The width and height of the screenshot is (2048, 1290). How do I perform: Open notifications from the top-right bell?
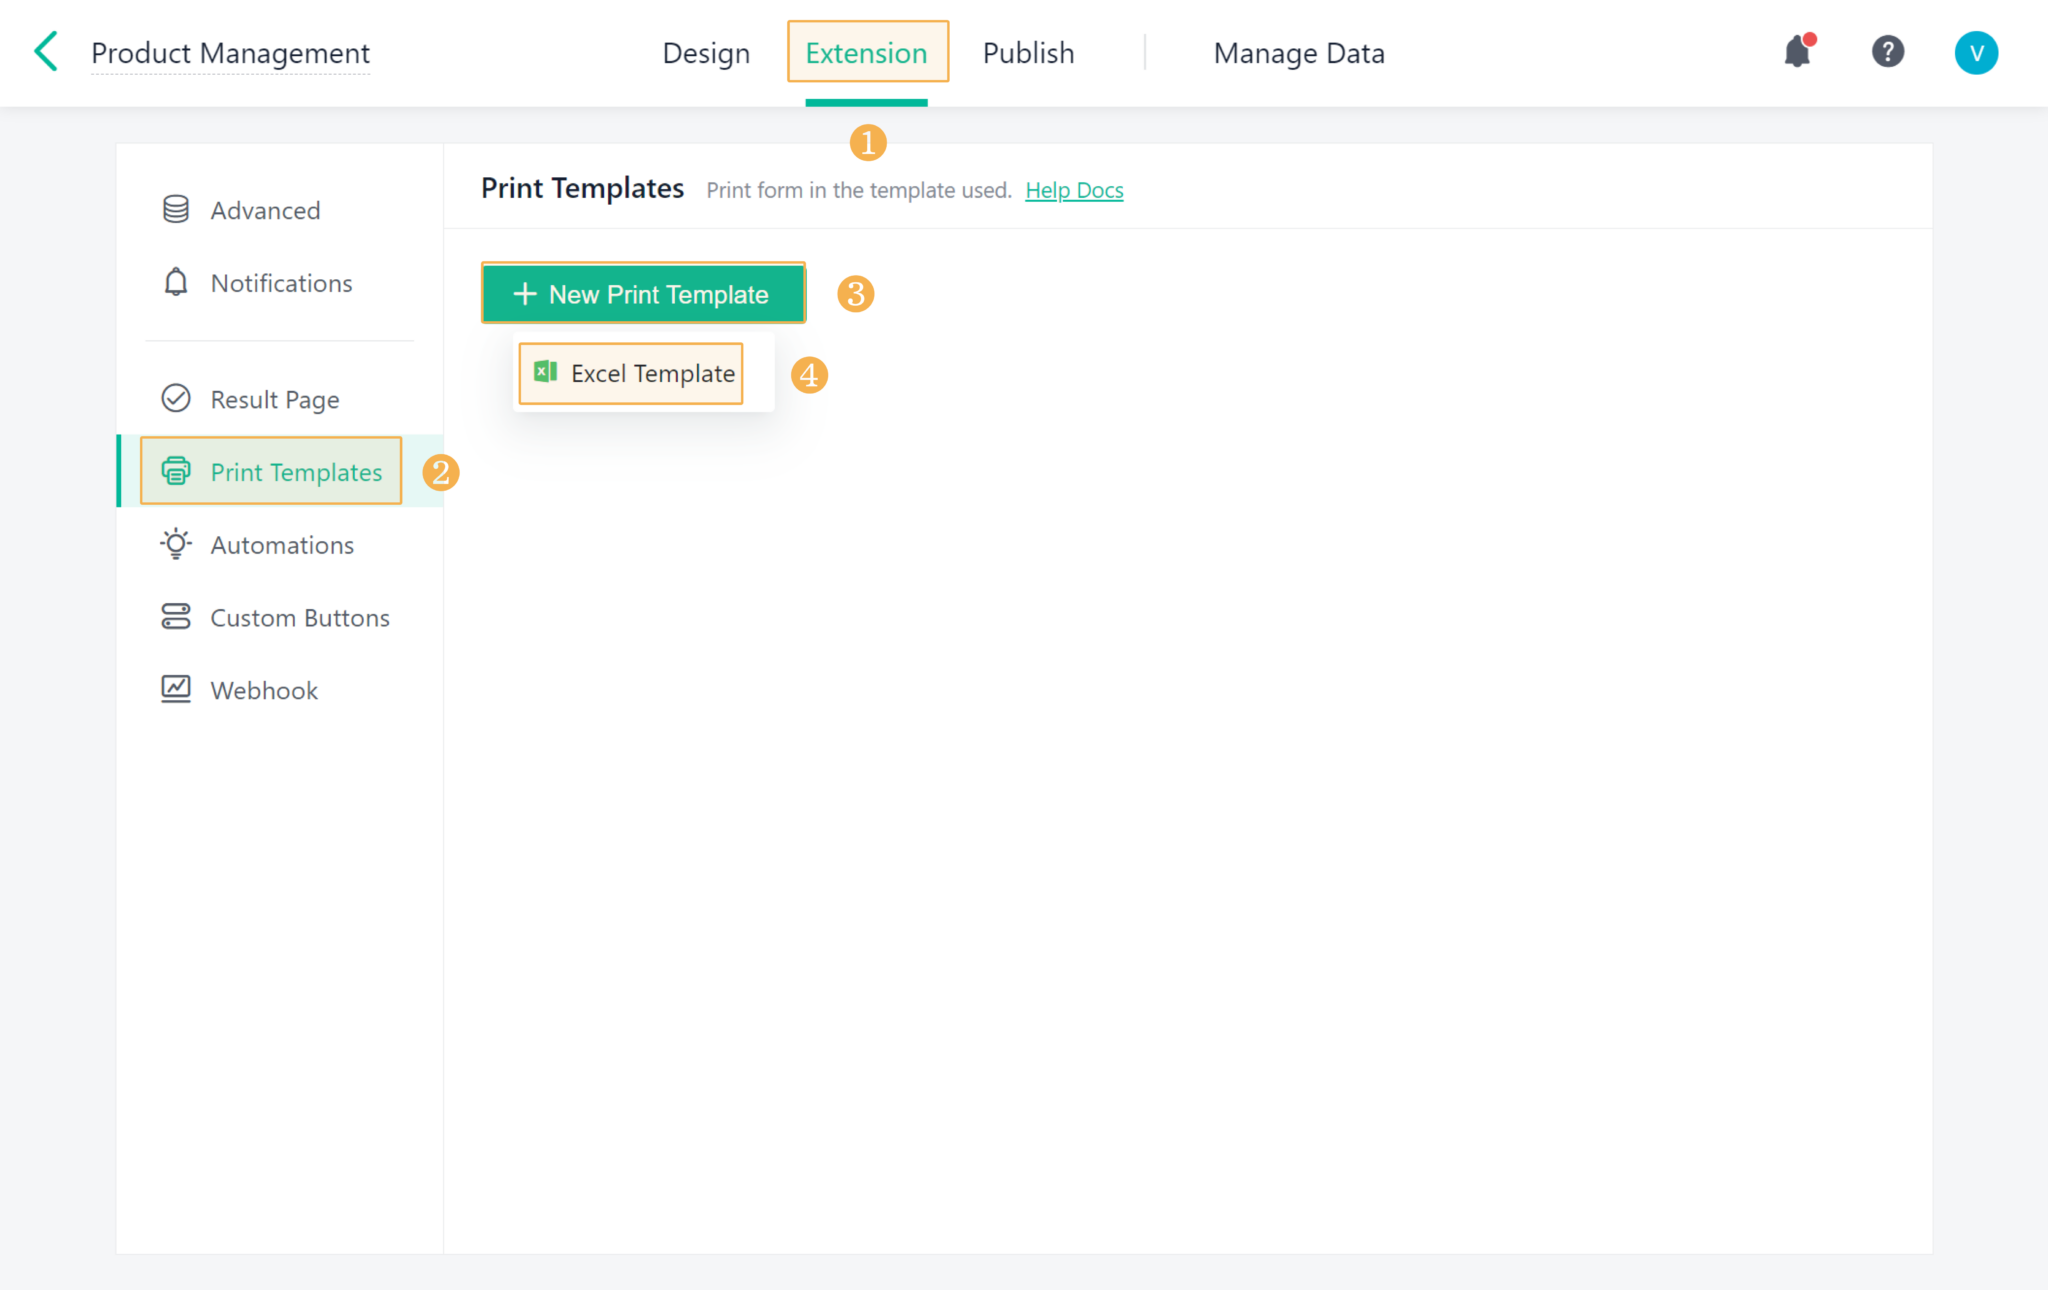[1797, 52]
